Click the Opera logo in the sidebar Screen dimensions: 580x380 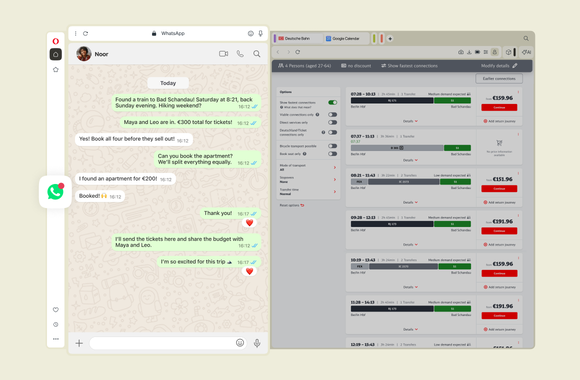(x=55, y=41)
